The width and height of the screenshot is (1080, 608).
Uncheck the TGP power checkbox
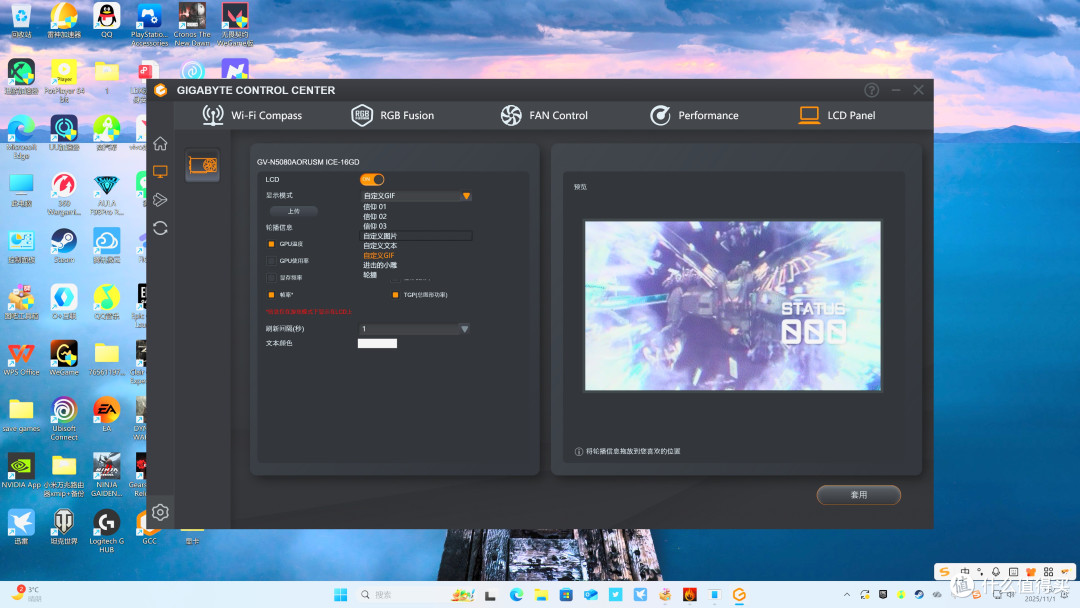395,295
